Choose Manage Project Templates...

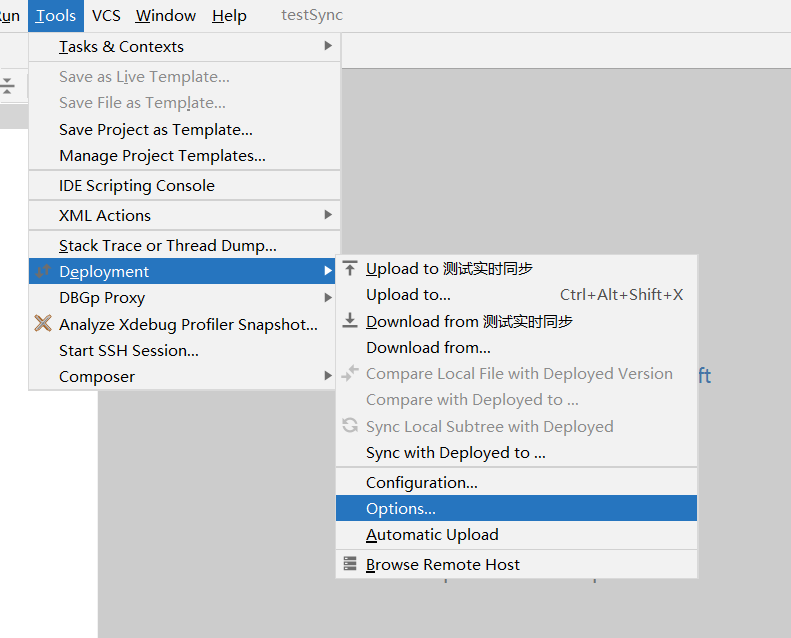(185, 156)
